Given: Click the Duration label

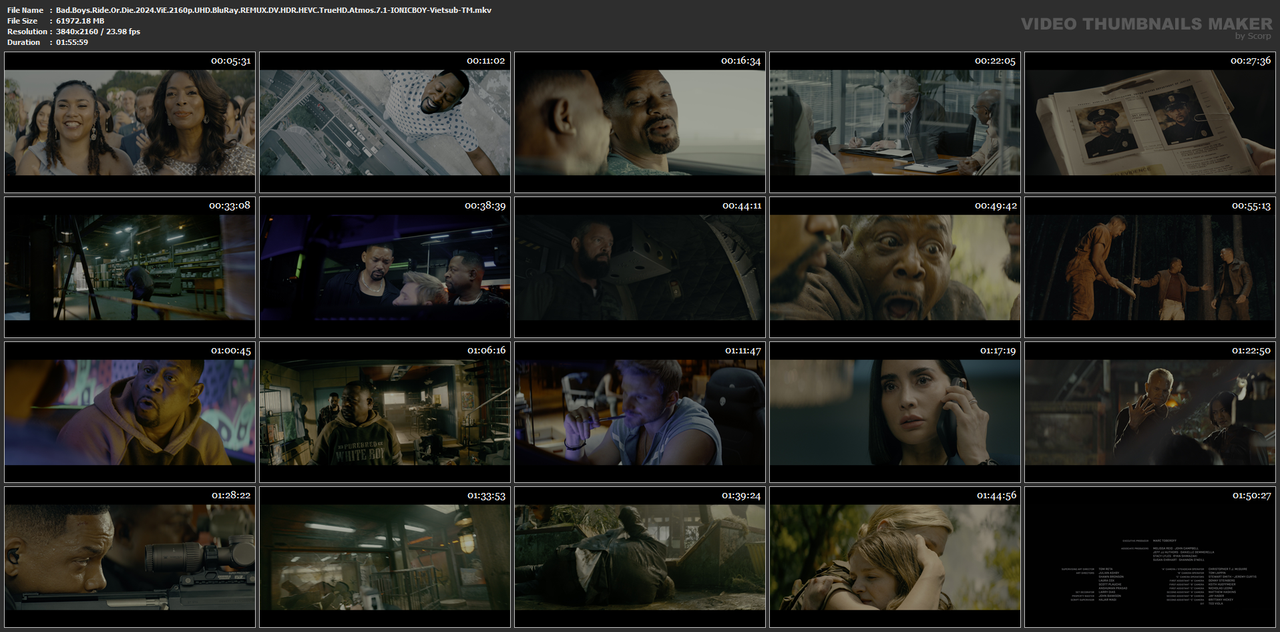Looking at the screenshot, I should (23, 42).
